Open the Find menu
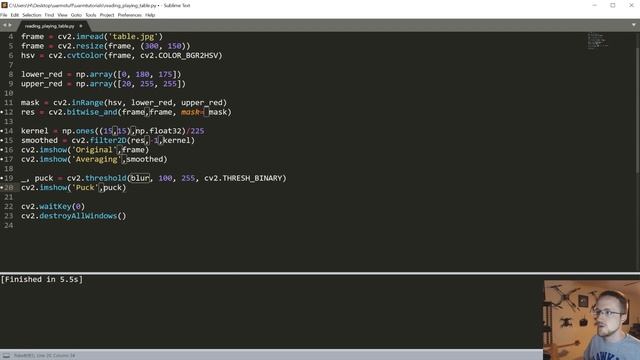 (x=49, y=15)
